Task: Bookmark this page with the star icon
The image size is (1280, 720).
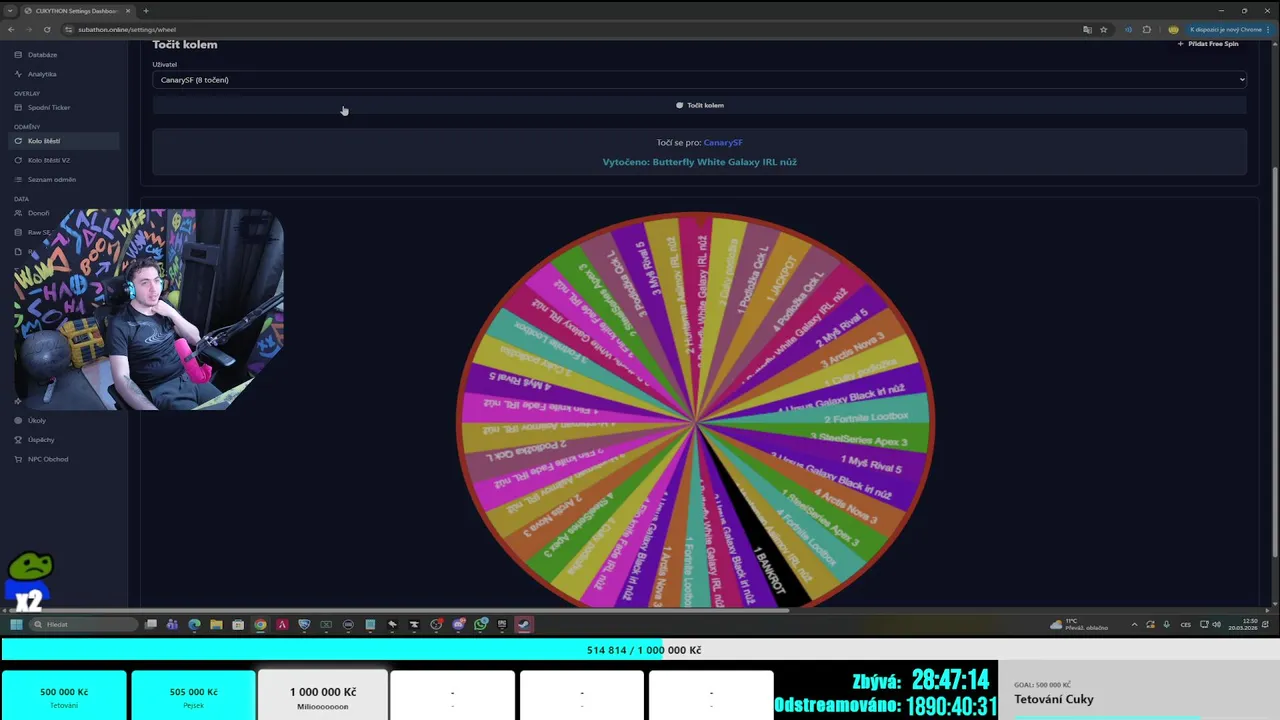Action: coord(1104,30)
